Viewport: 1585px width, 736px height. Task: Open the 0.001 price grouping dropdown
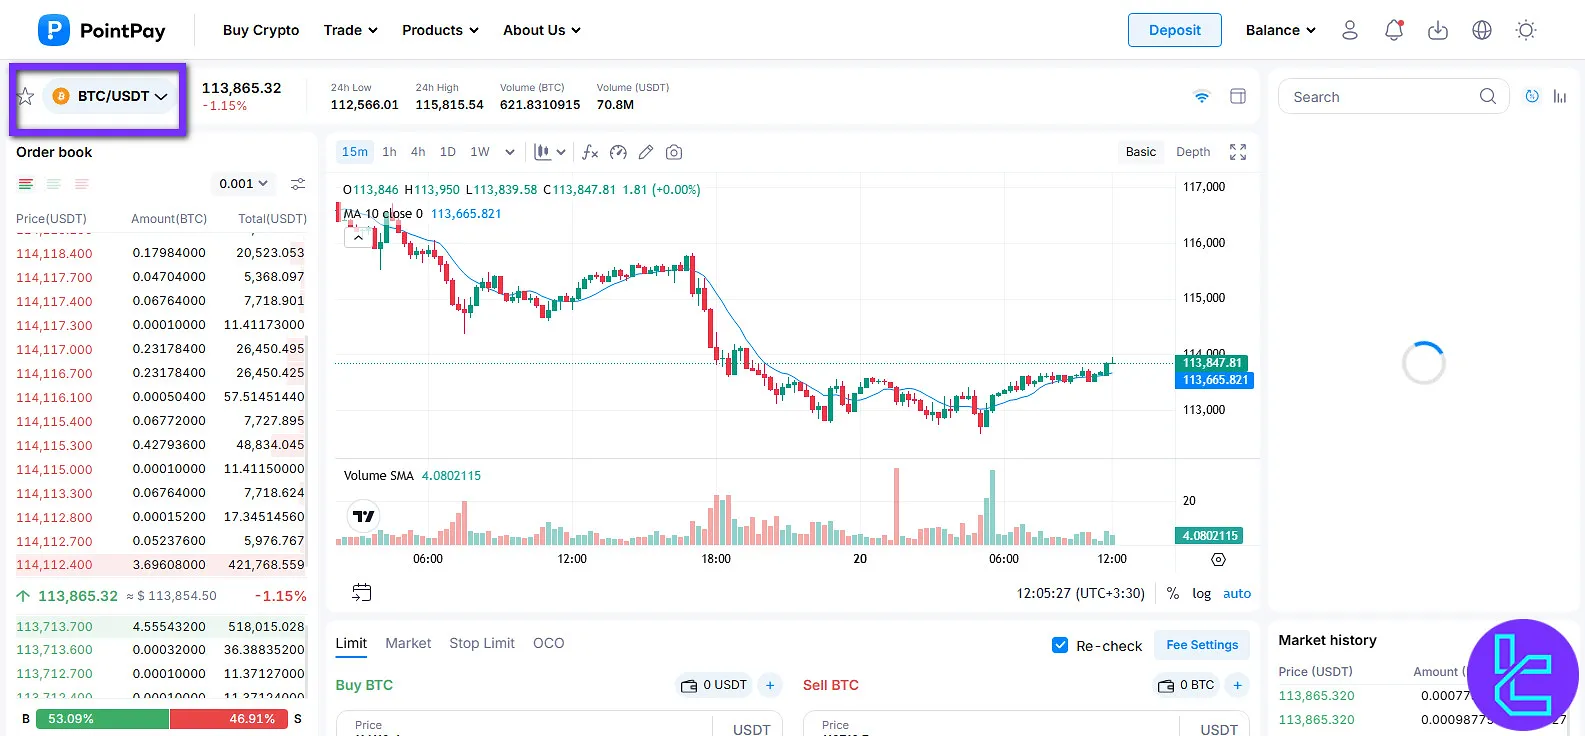(244, 184)
